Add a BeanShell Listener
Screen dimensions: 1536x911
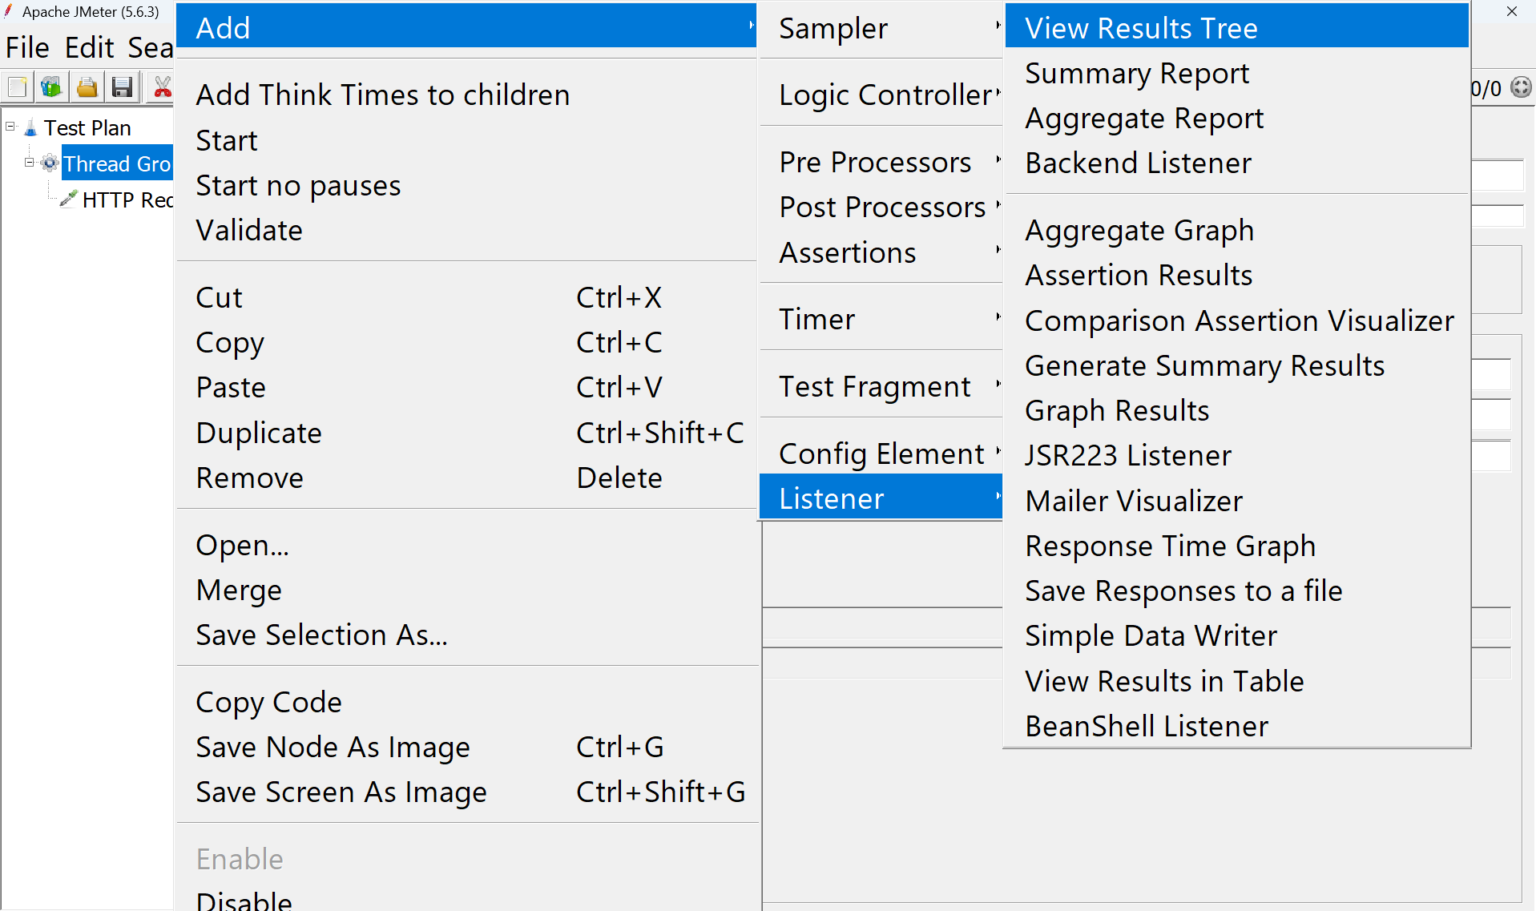coord(1146,726)
